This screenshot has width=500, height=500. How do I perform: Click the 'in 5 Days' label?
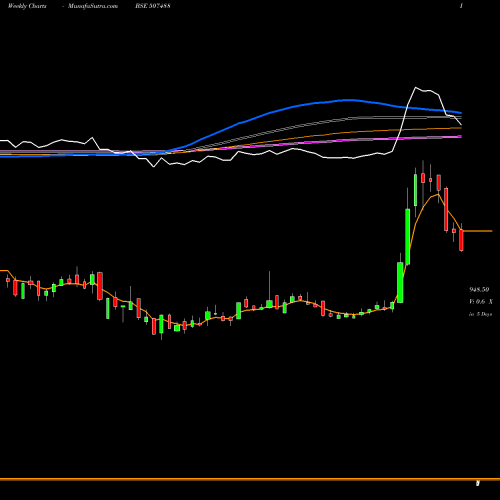[x=480, y=314]
